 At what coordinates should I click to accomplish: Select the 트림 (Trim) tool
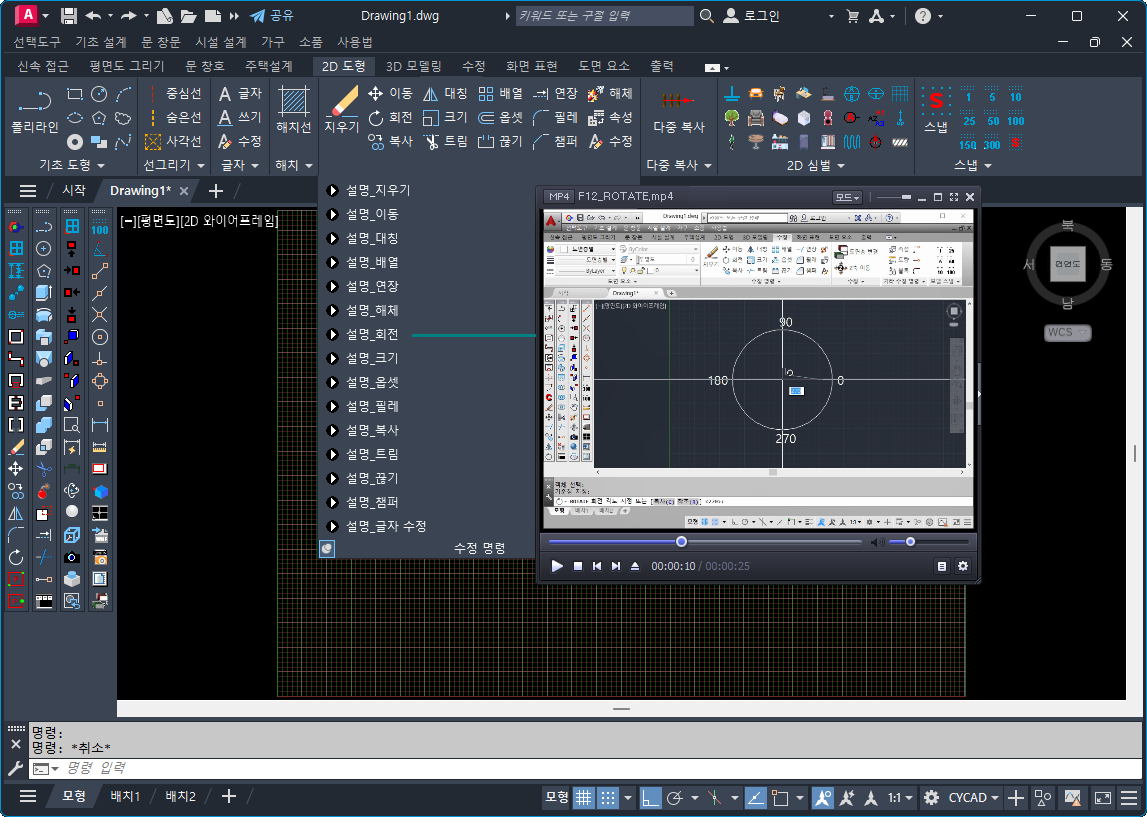(445, 142)
